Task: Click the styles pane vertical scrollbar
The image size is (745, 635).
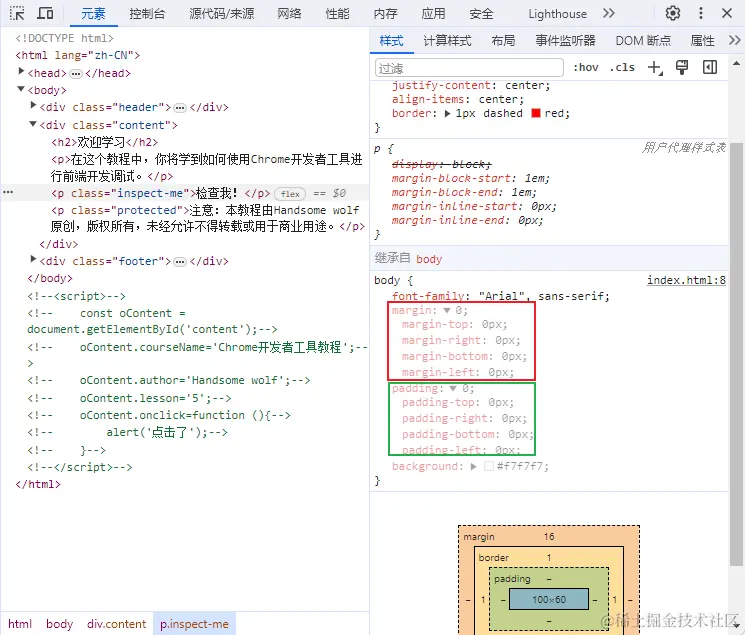Action: coord(736,354)
